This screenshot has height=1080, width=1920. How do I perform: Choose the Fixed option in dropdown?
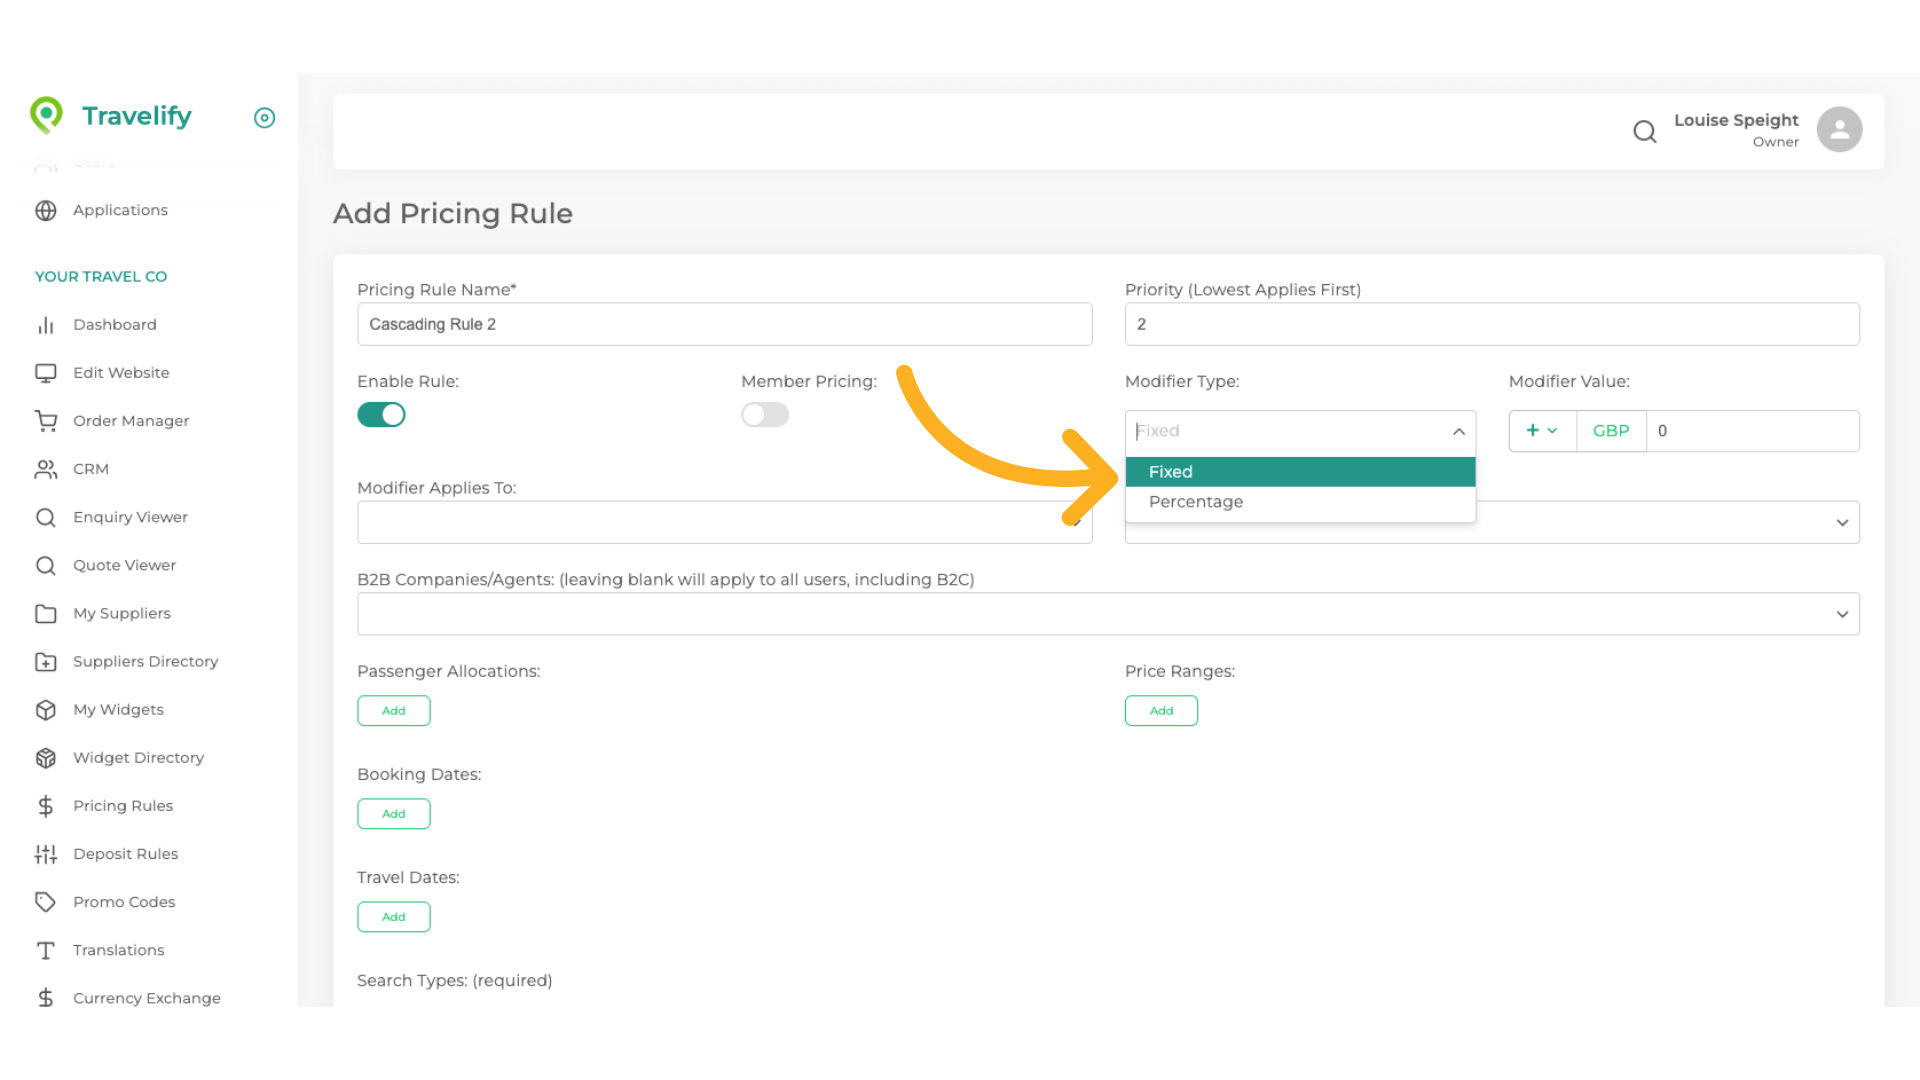[1171, 472]
